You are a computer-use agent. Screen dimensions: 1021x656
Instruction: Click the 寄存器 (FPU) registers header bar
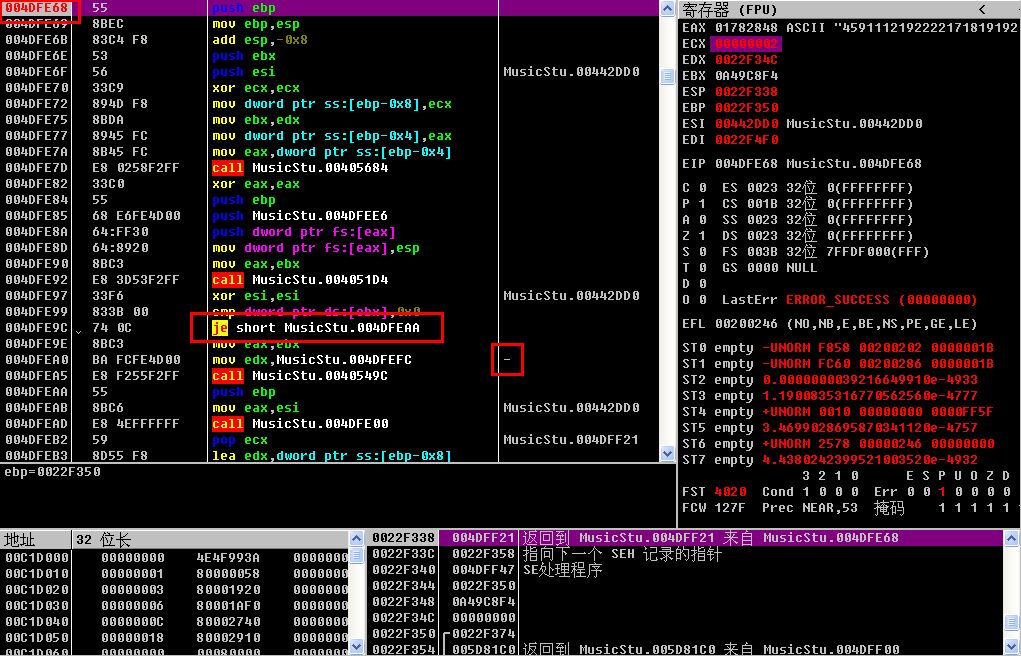tap(849, 9)
